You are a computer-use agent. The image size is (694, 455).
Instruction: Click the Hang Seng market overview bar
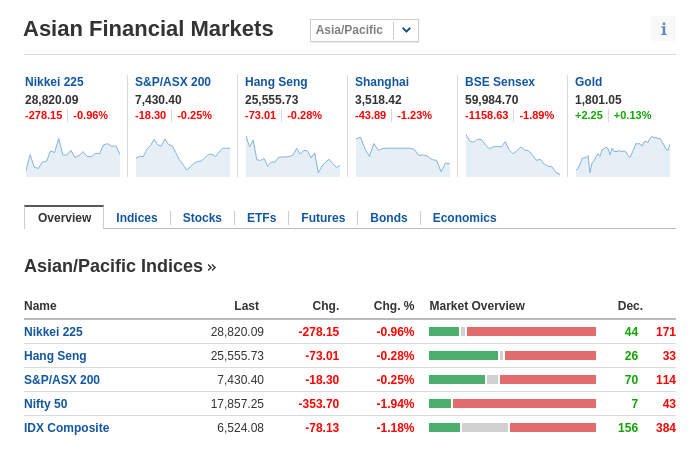tap(513, 355)
